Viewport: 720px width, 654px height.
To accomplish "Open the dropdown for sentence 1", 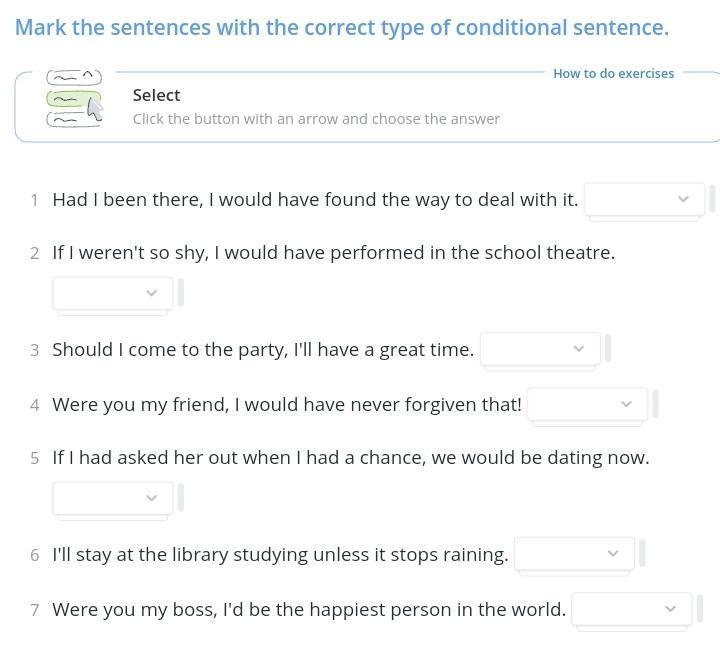I will [644, 199].
